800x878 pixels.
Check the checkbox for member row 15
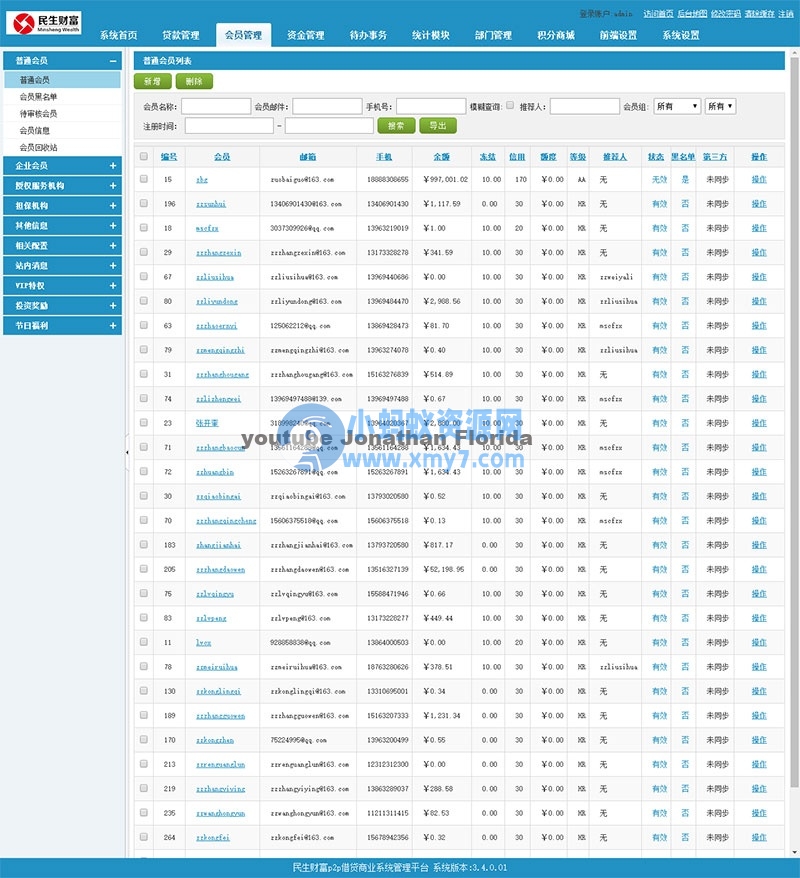tap(142, 178)
